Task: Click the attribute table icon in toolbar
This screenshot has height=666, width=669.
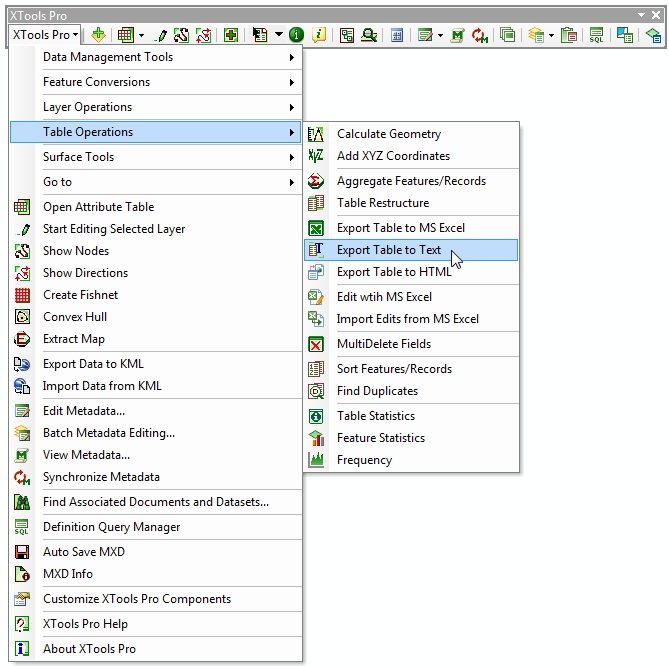Action: pos(125,35)
